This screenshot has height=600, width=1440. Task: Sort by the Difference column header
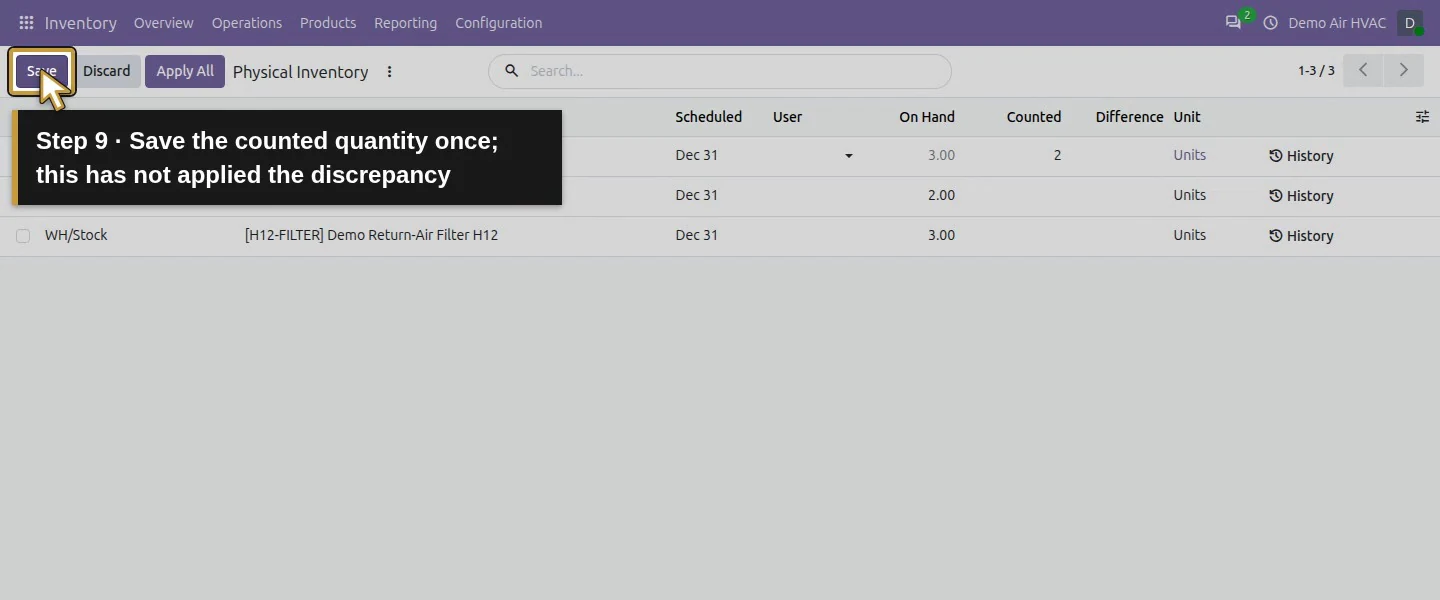(x=1129, y=117)
